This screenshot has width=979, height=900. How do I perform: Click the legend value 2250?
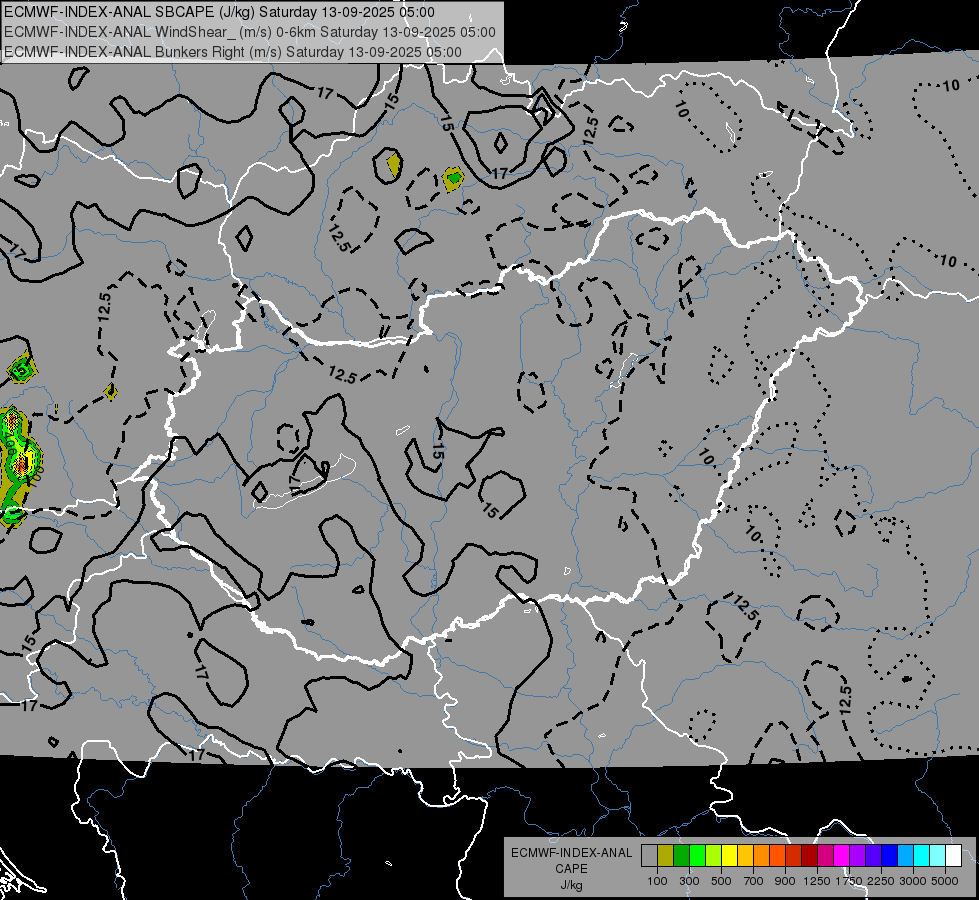tap(881, 881)
